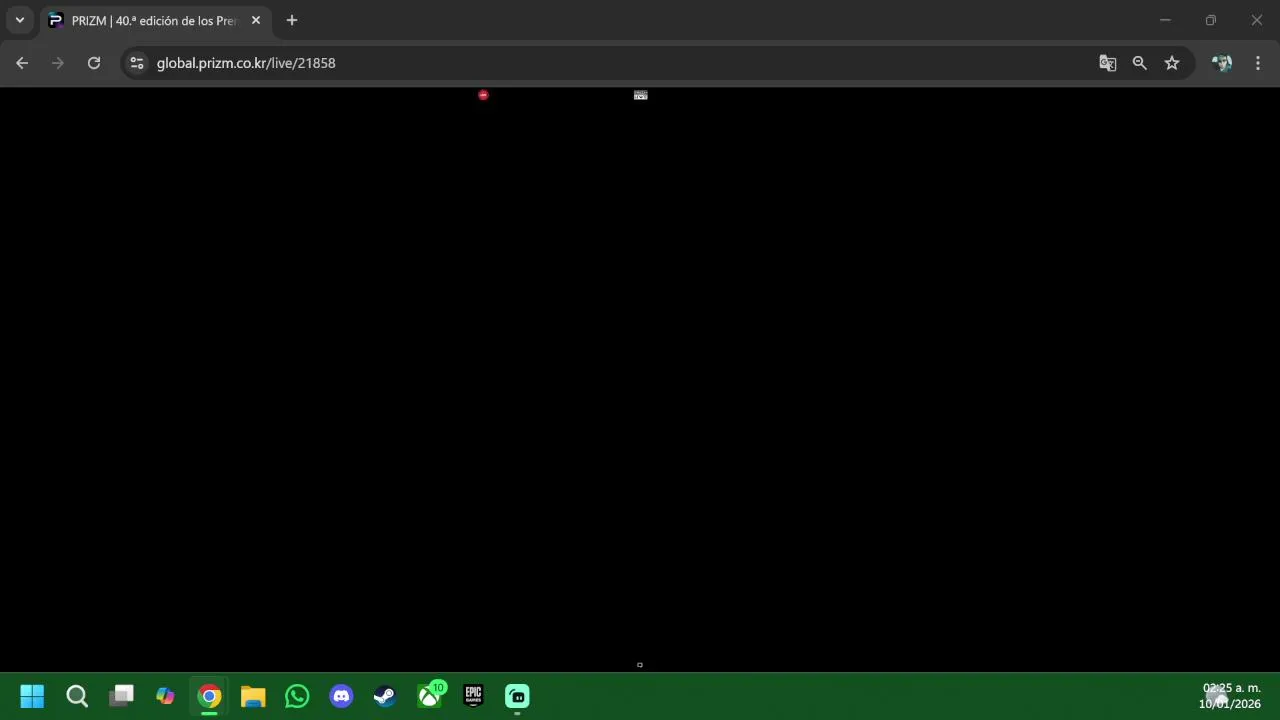Go back to the previous page
This screenshot has width=1280, height=720.
tap(22, 63)
